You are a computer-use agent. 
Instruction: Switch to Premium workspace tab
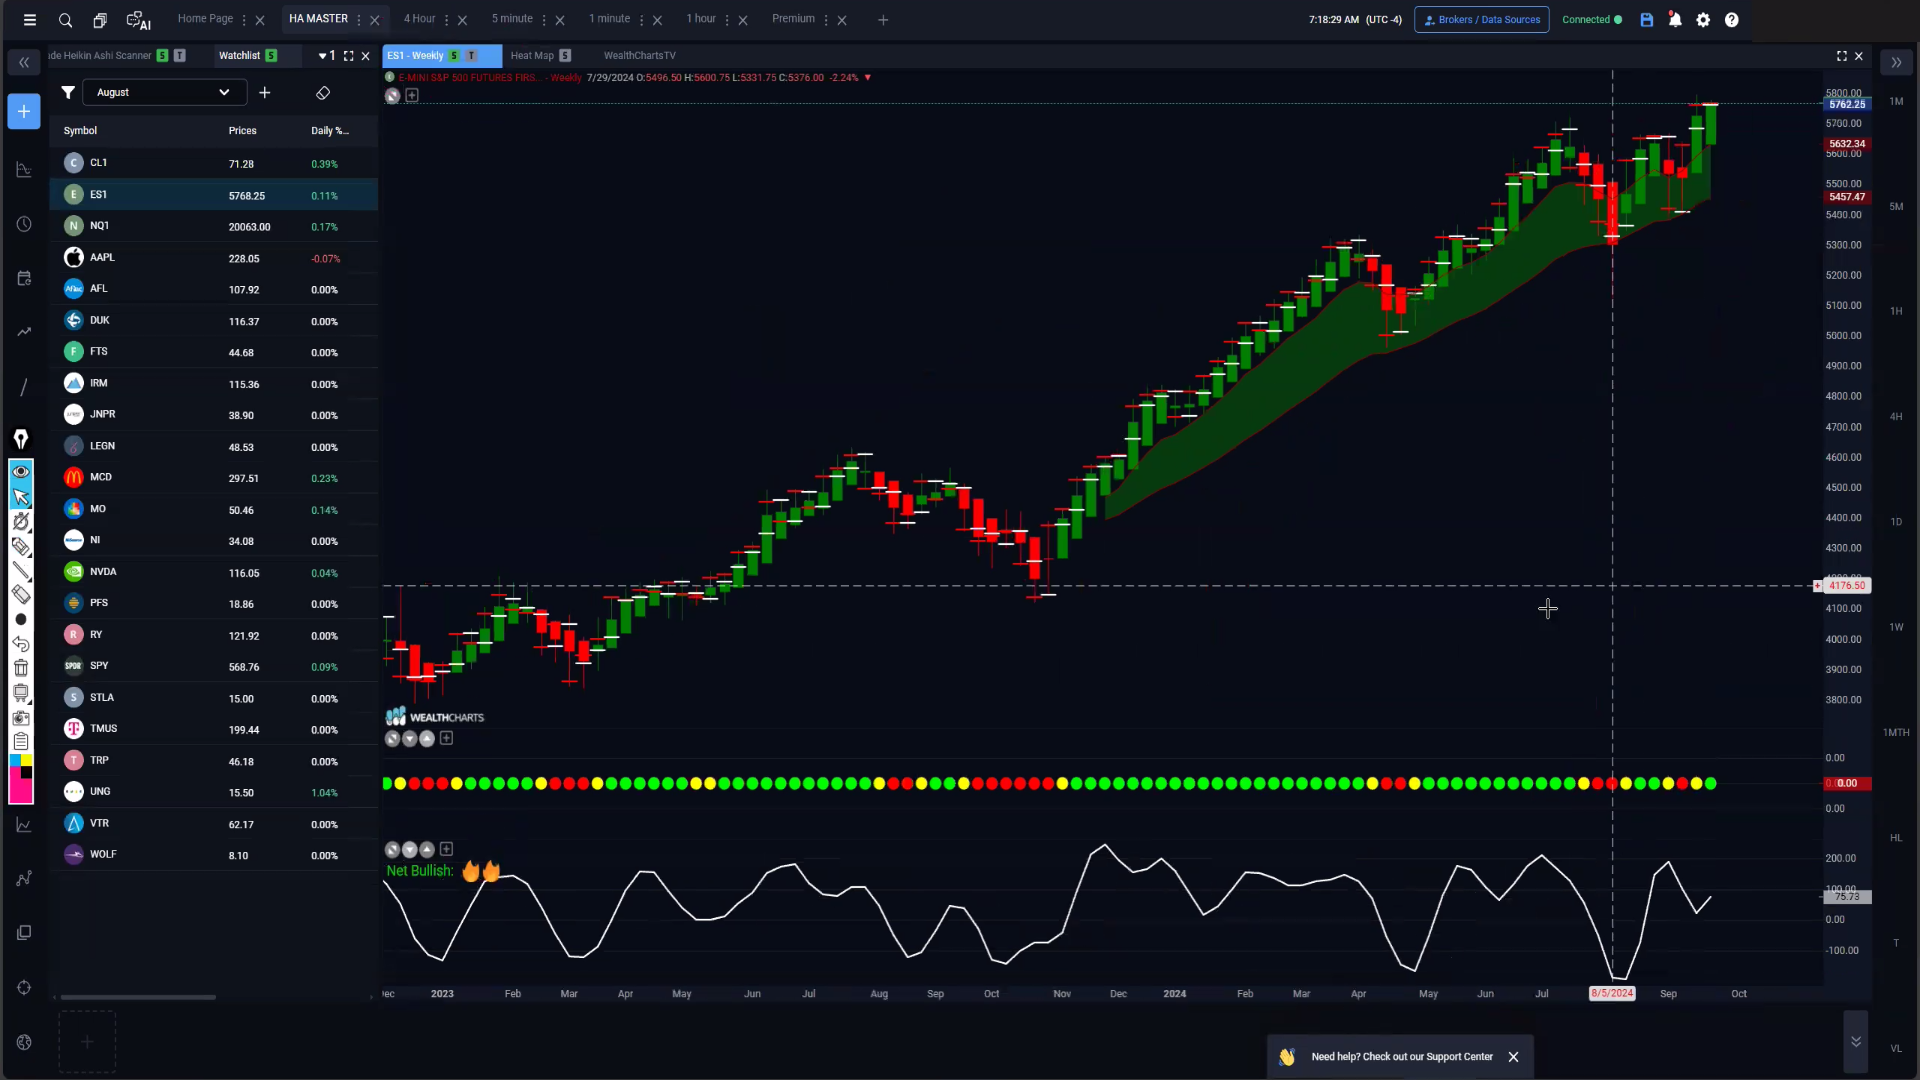tap(793, 19)
